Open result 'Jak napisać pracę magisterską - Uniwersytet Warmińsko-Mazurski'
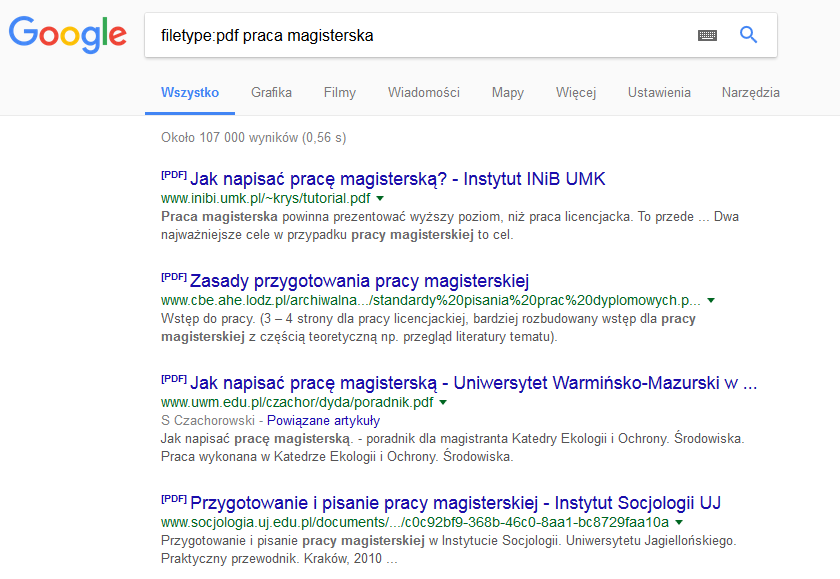840x579 pixels. [474, 383]
